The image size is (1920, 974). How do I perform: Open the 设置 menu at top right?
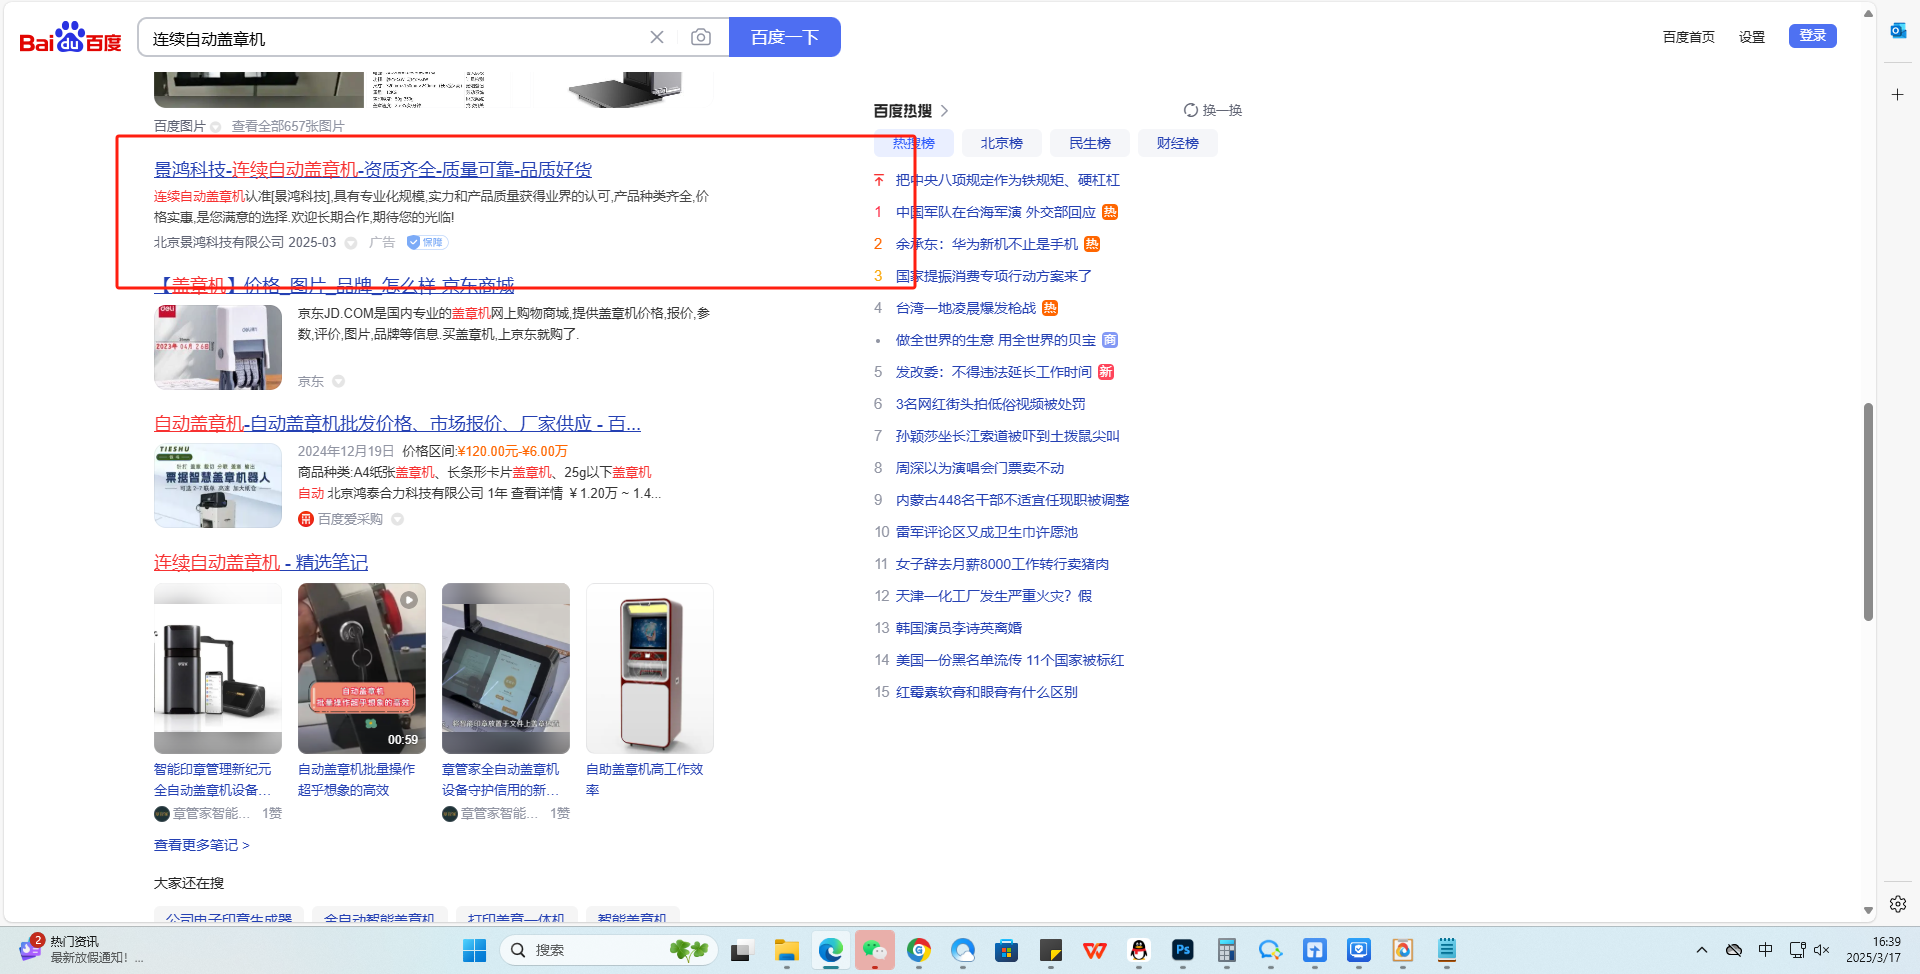(x=1752, y=37)
